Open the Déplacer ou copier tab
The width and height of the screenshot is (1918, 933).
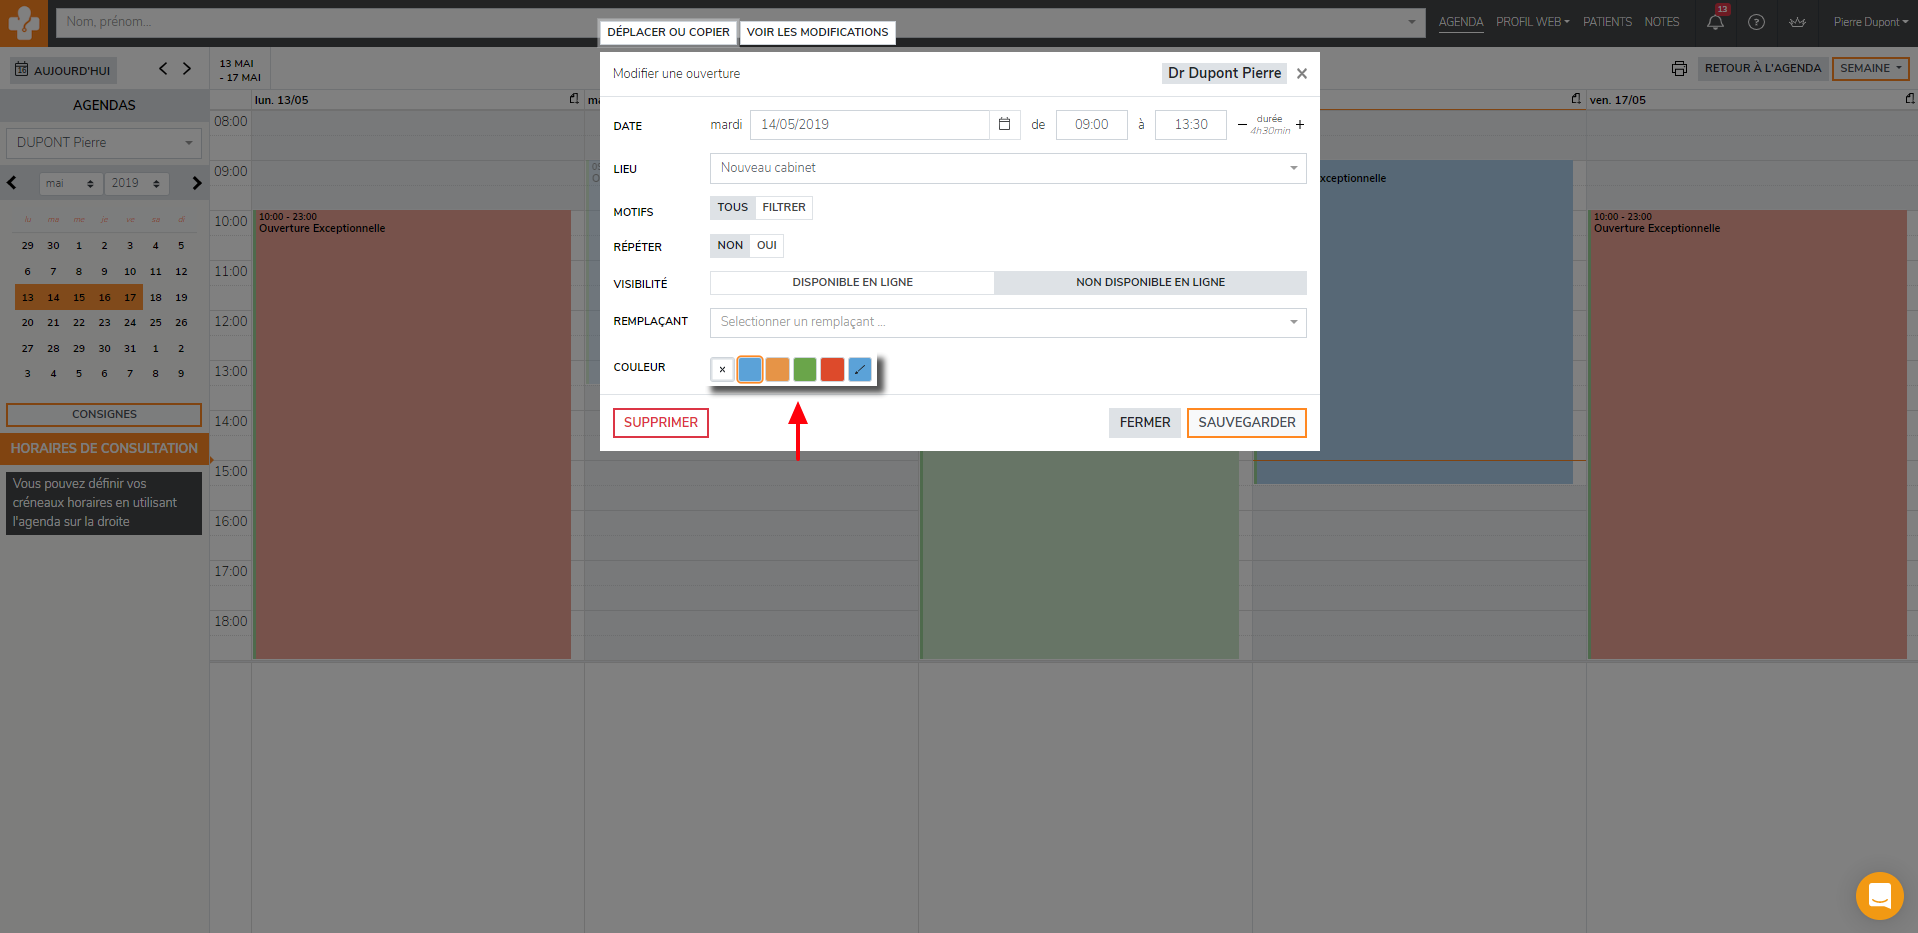point(668,32)
